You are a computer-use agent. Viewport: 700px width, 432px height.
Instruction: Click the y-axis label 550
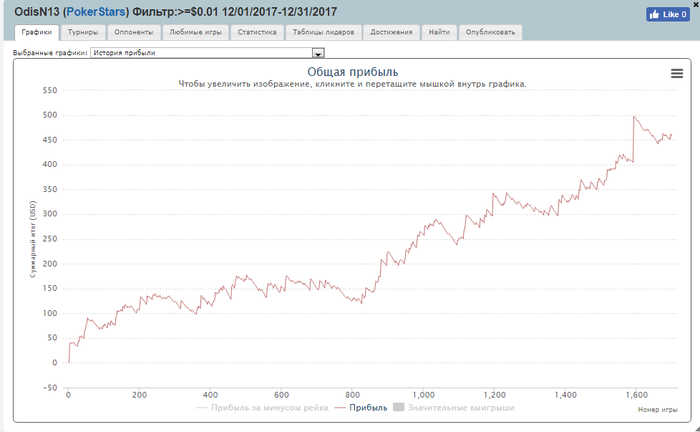point(50,91)
